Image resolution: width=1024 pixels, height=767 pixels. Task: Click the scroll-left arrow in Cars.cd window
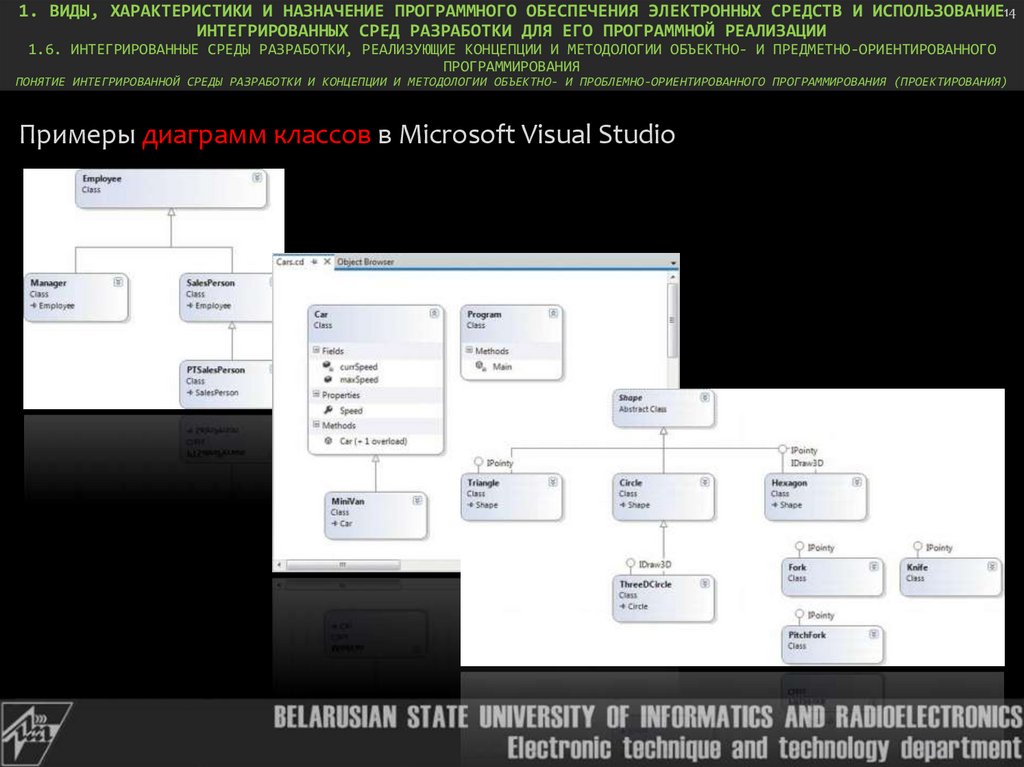point(280,564)
